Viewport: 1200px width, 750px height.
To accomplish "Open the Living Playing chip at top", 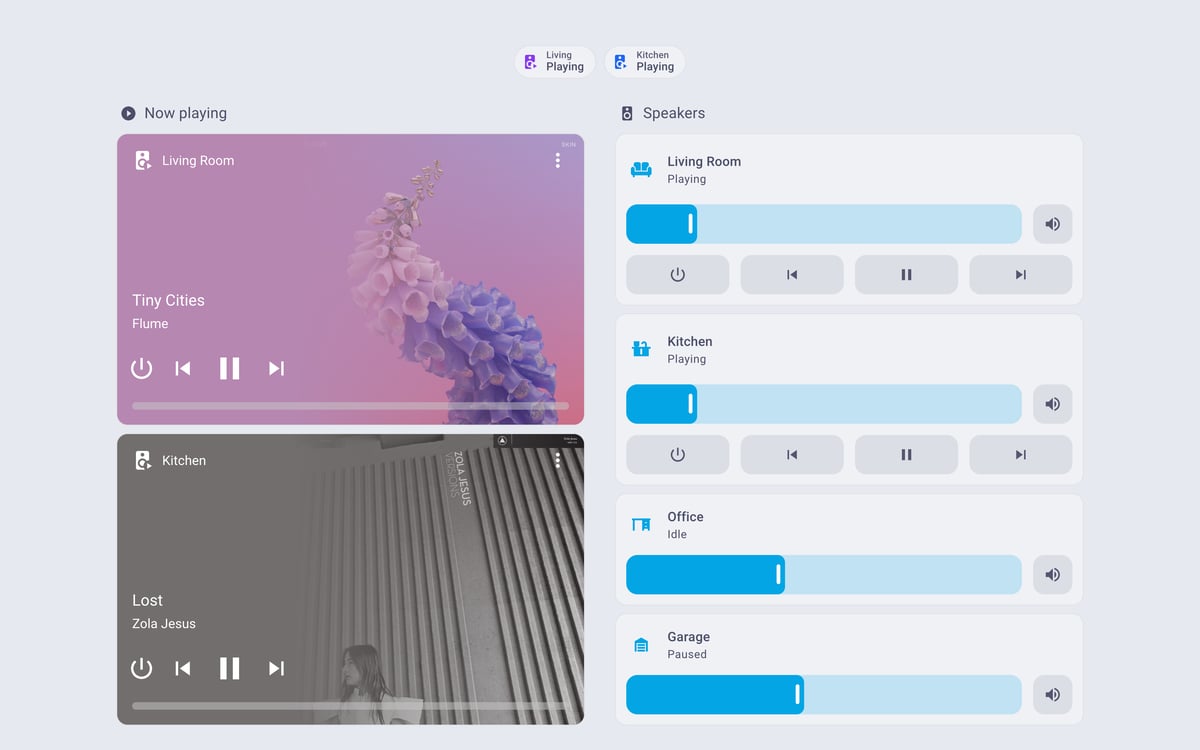I will 555,62.
